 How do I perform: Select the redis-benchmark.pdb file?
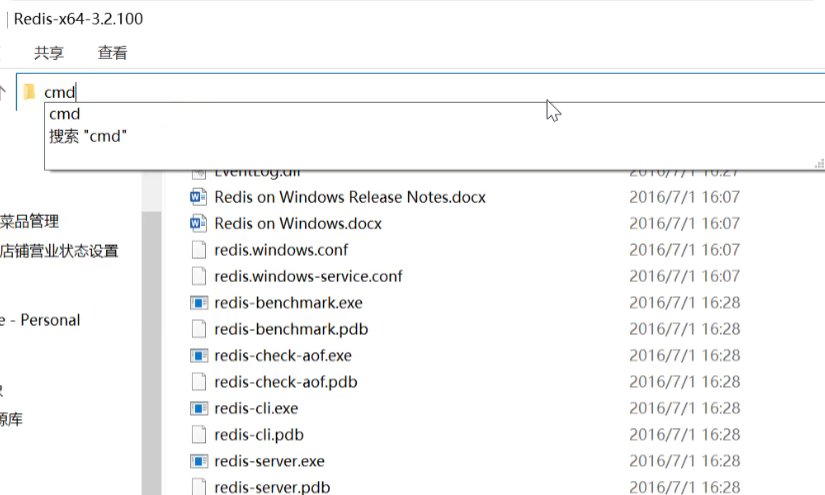(291, 329)
